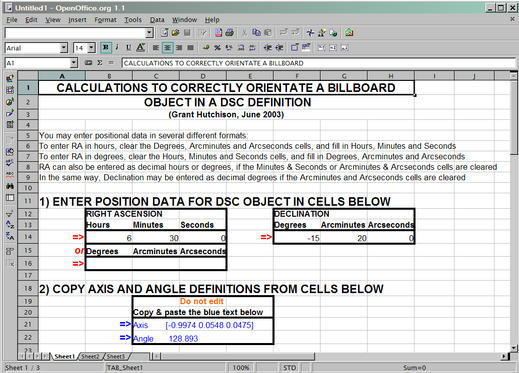The width and height of the screenshot is (519, 373).
Task: Click the vertical scrollbar thumb
Action: click(x=514, y=117)
